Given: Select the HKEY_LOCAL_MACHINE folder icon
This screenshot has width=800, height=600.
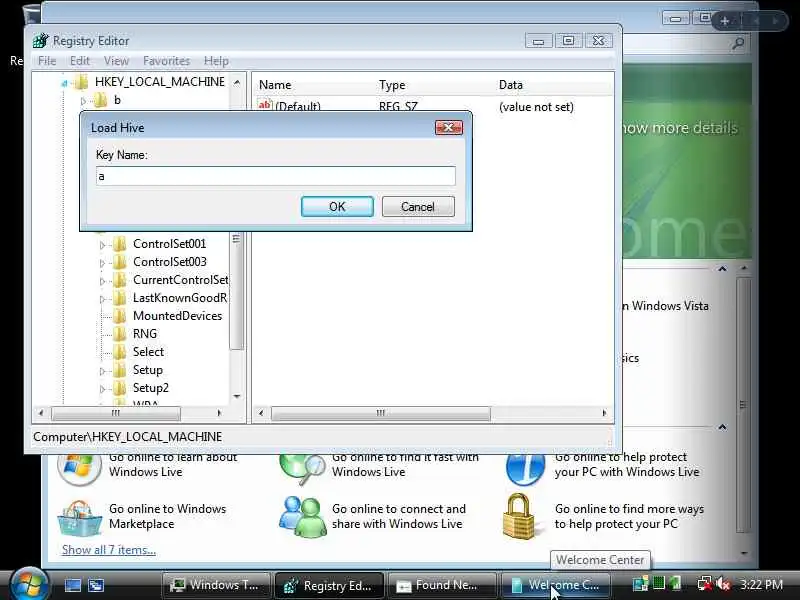Looking at the screenshot, I should tap(81, 82).
